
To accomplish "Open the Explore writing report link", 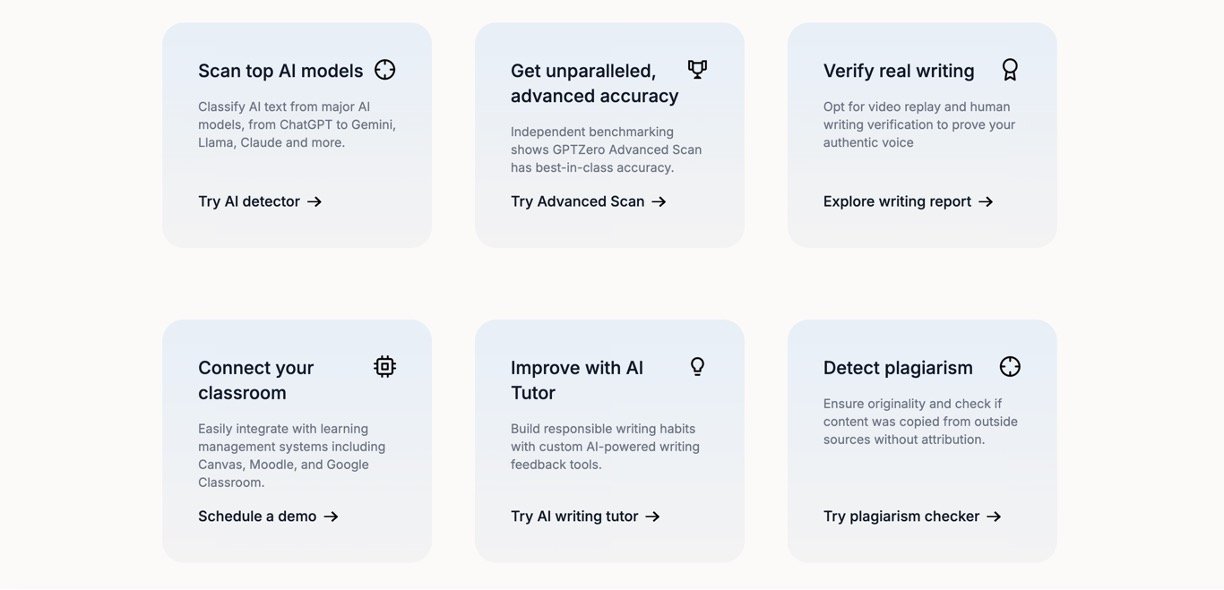I will 908,202.
